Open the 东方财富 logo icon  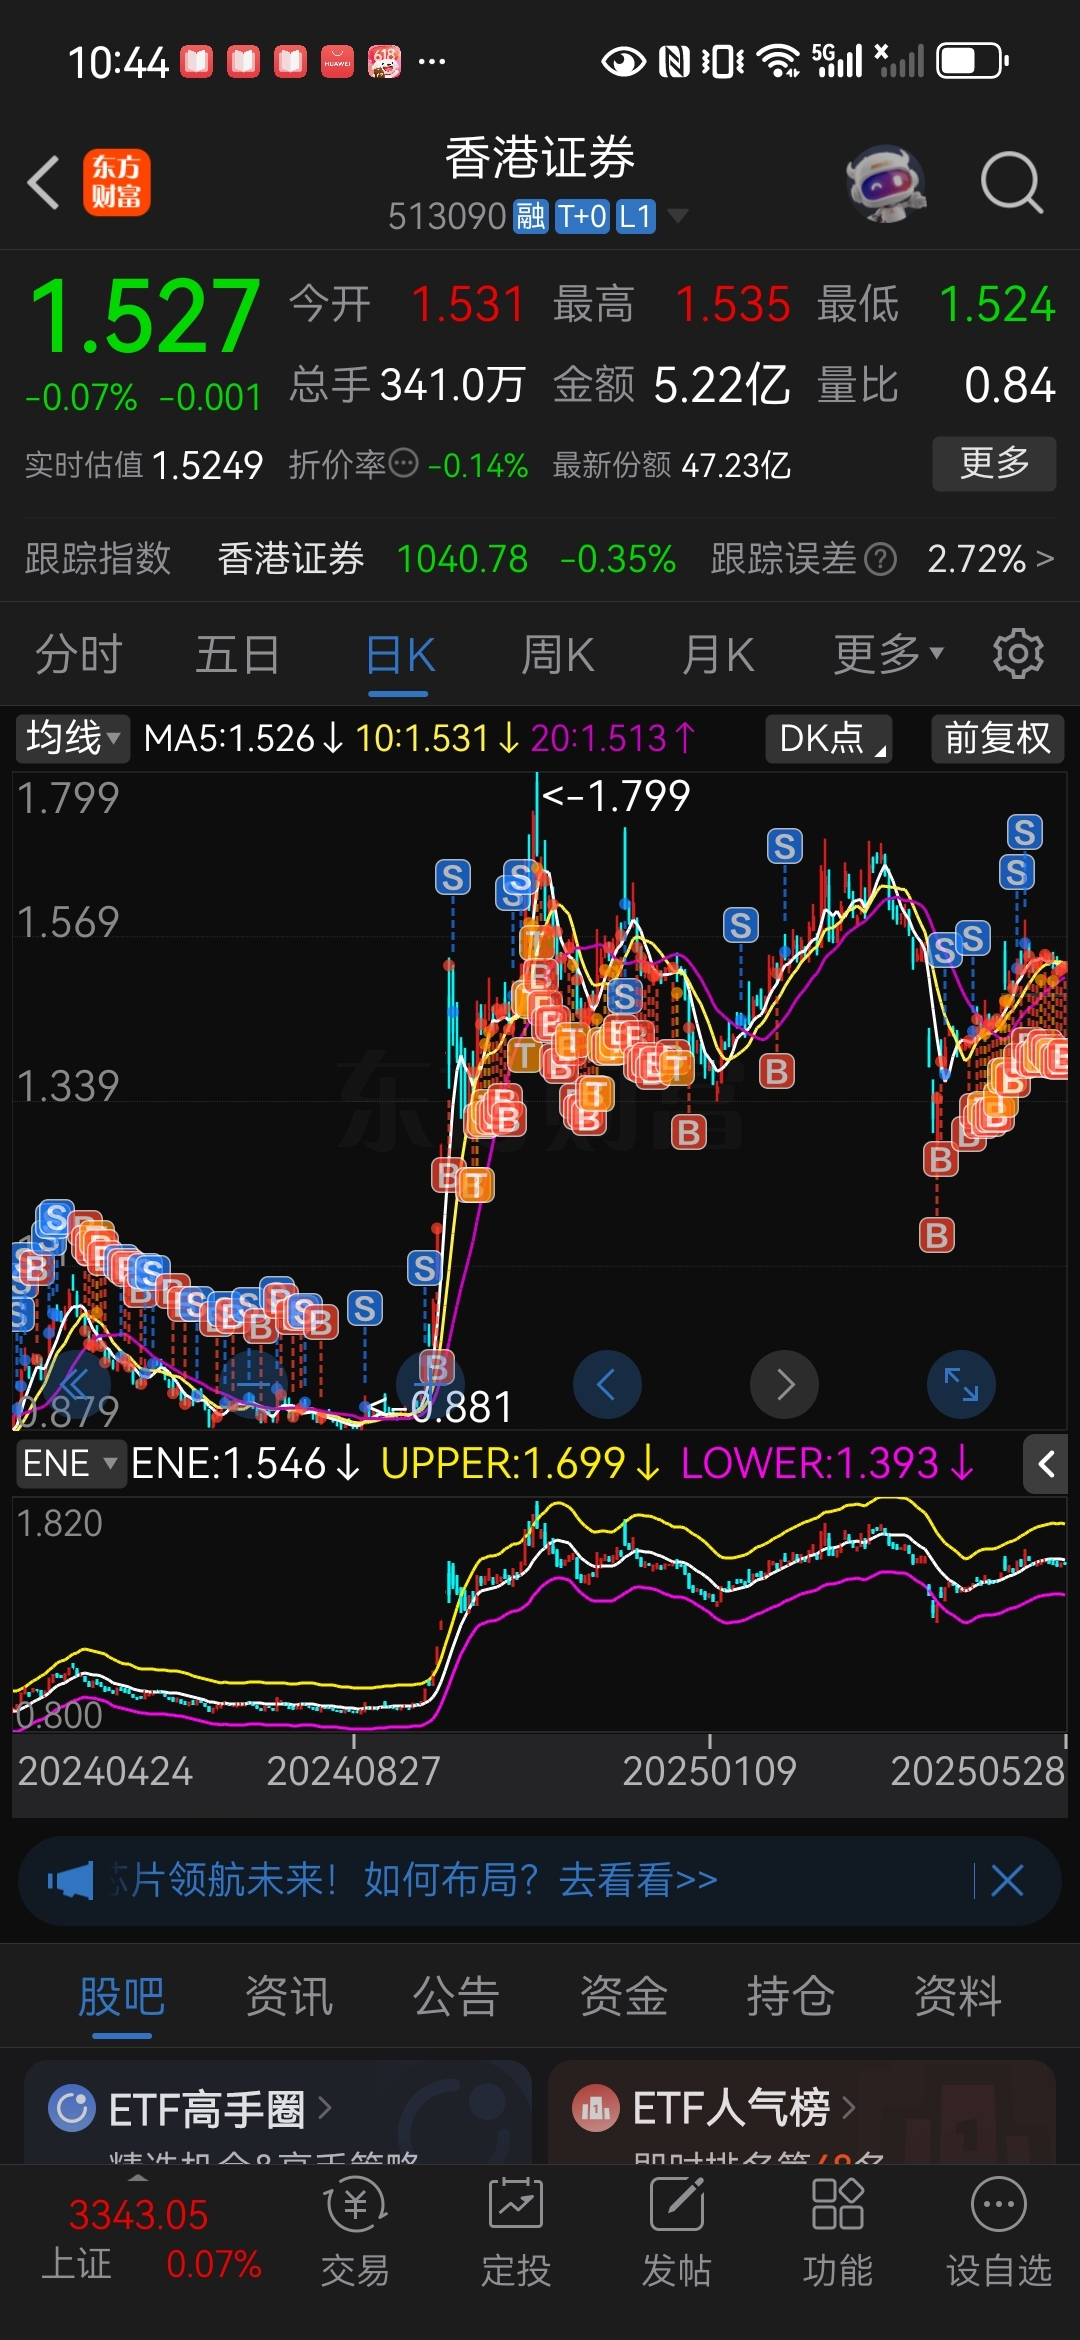pyautogui.click(x=117, y=183)
